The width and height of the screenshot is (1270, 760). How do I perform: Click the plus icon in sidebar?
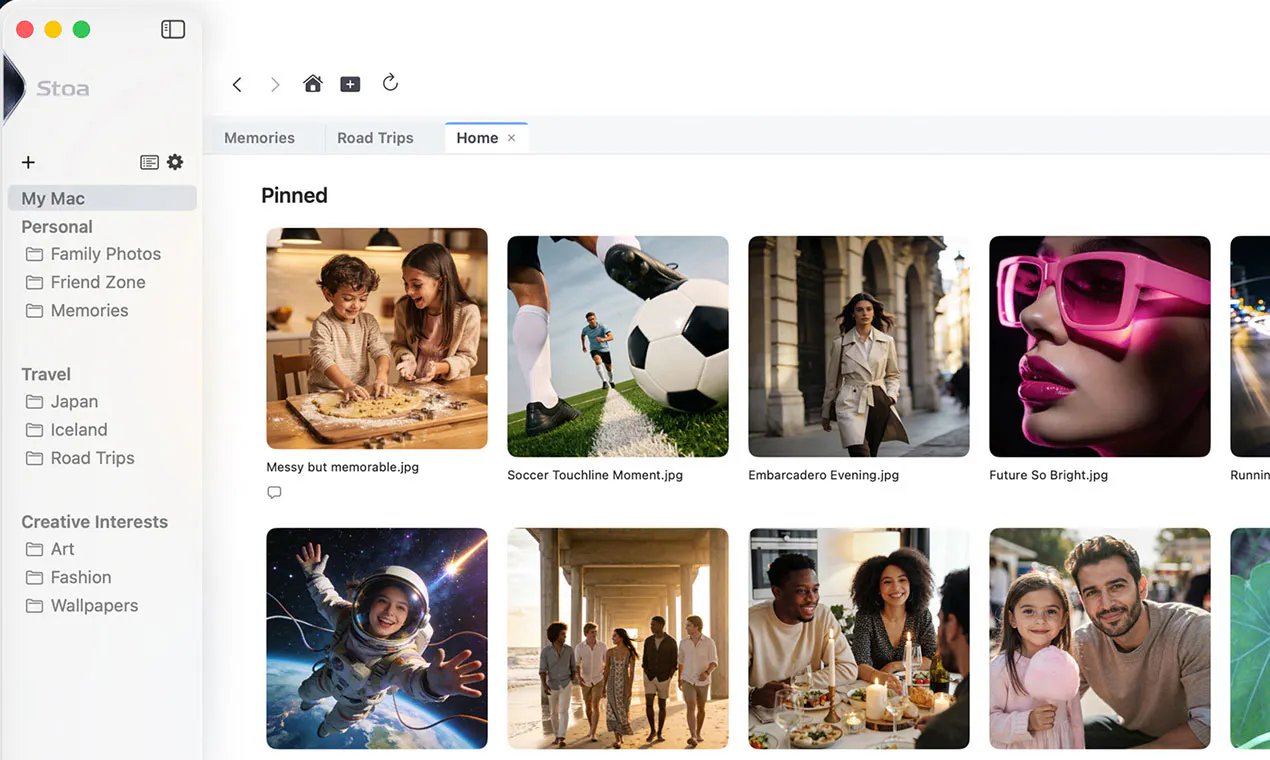(x=28, y=162)
